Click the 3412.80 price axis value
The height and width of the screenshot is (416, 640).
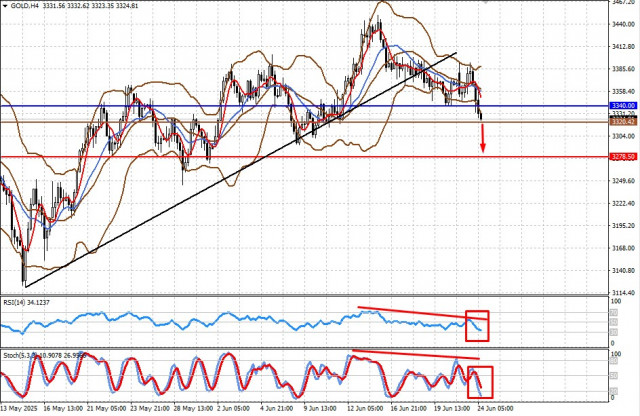(624, 47)
